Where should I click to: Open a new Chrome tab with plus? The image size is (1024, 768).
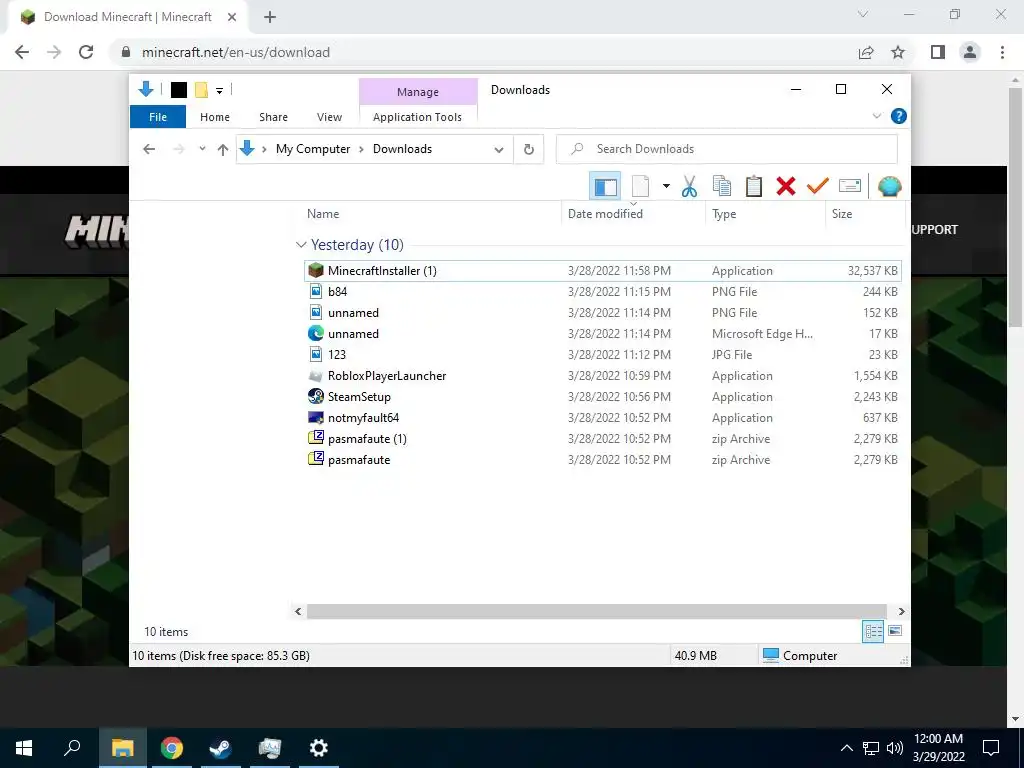click(x=270, y=18)
